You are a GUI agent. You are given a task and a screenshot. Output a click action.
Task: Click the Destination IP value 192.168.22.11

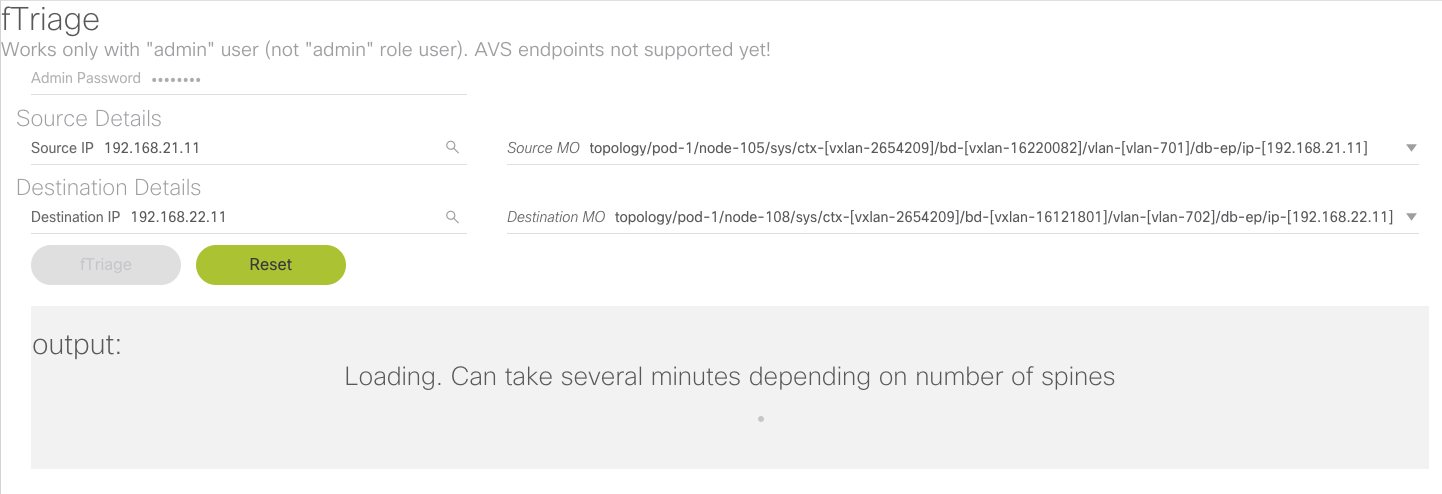point(178,217)
